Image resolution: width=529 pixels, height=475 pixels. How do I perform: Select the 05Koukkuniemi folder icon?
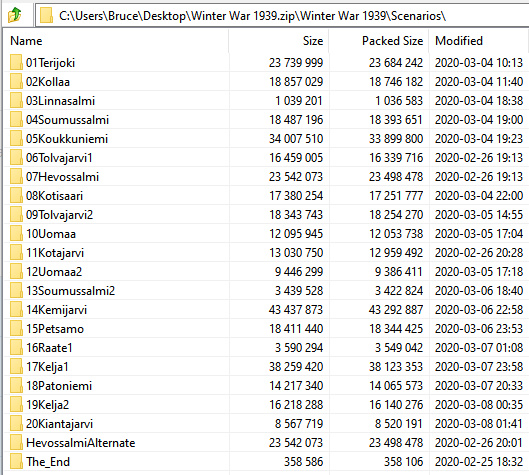tap(16, 138)
